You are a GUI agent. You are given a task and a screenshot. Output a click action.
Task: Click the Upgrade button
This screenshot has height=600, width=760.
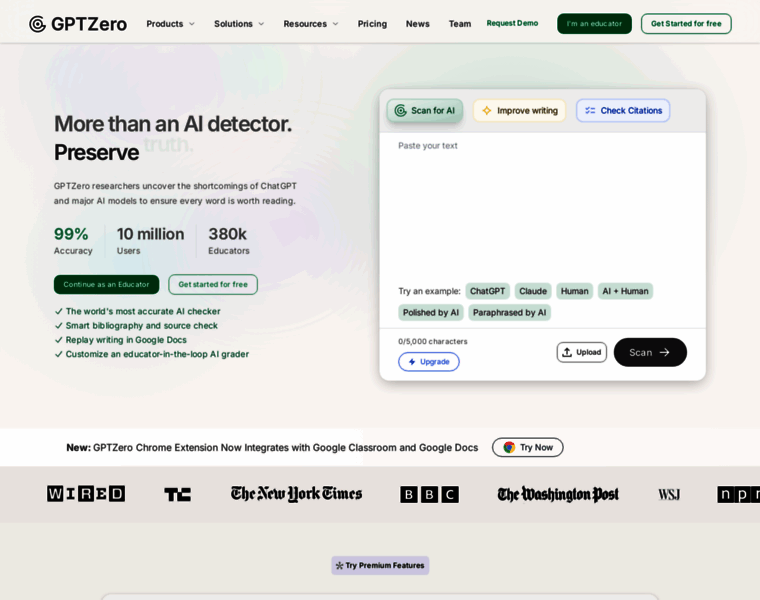(429, 362)
